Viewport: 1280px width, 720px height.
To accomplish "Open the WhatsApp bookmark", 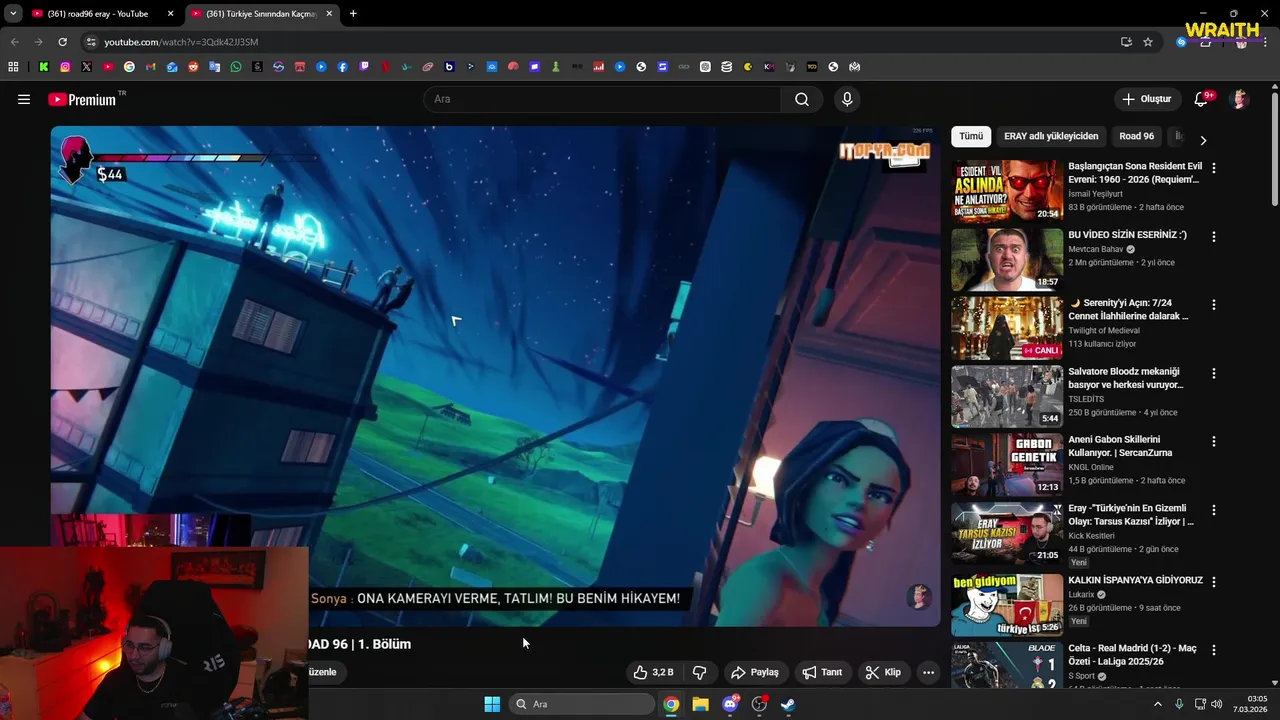I will point(236,67).
